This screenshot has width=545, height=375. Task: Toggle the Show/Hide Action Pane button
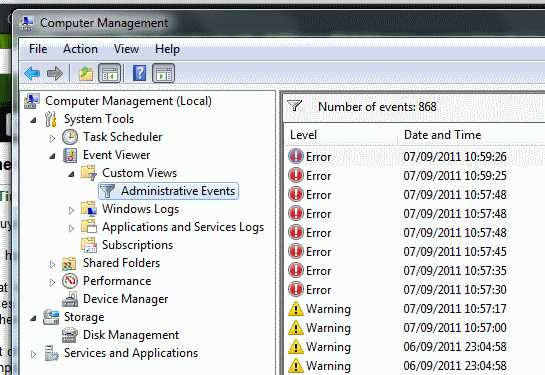pos(163,73)
